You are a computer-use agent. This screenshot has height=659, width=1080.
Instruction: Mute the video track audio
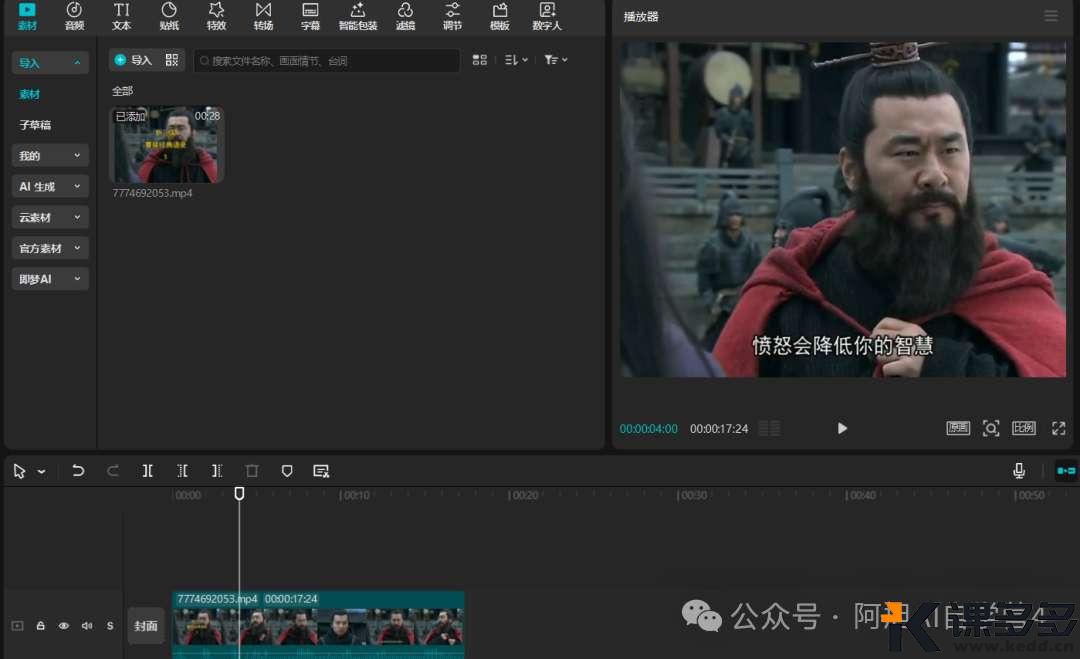pos(87,626)
